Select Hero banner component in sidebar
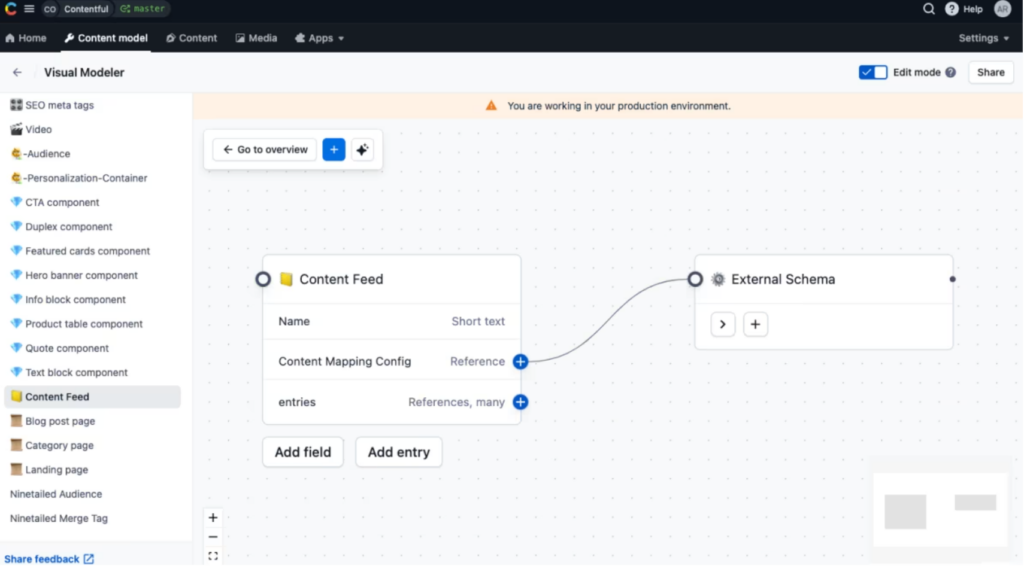 point(81,275)
